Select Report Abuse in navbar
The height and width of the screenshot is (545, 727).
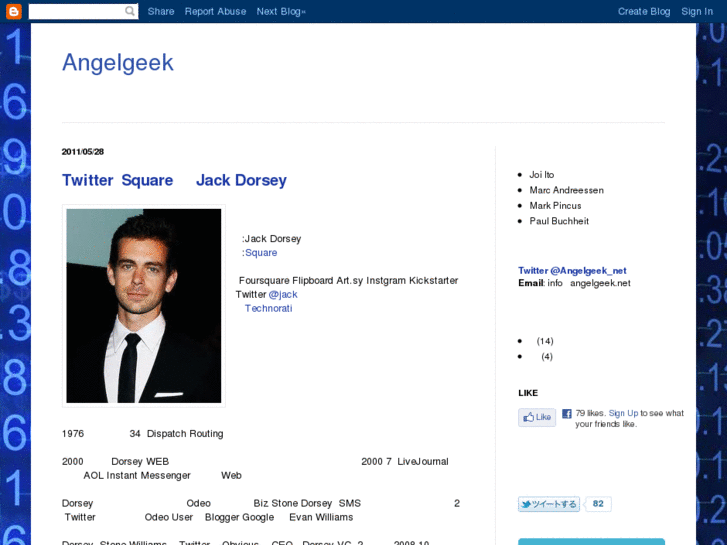[x=215, y=12]
